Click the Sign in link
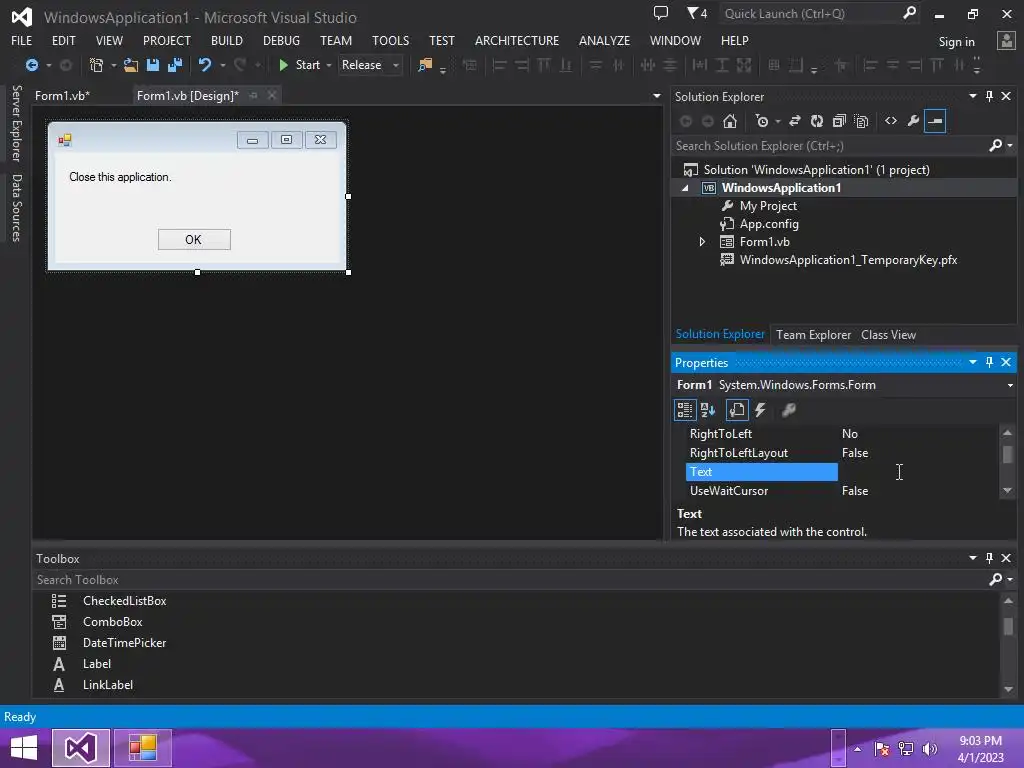Image resolution: width=1024 pixels, height=768 pixels. pyautogui.click(x=956, y=42)
